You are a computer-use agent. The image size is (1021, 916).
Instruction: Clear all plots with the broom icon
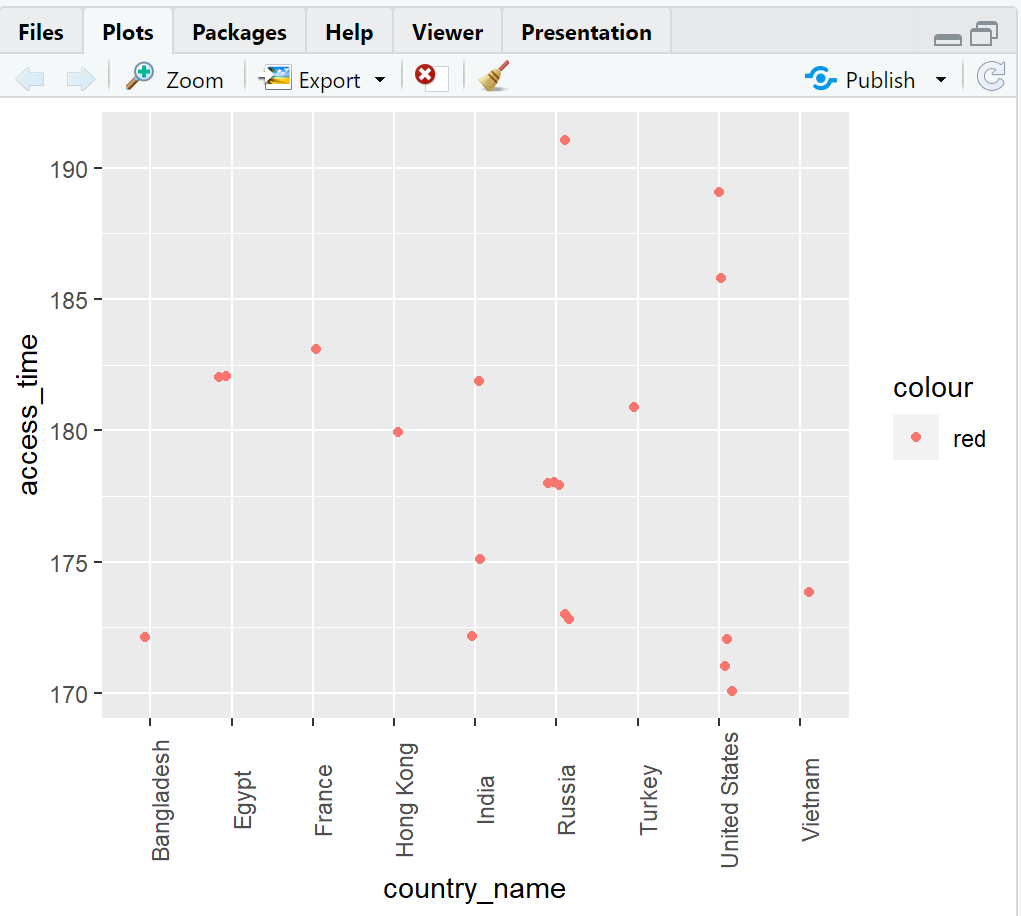[x=494, y=78]
